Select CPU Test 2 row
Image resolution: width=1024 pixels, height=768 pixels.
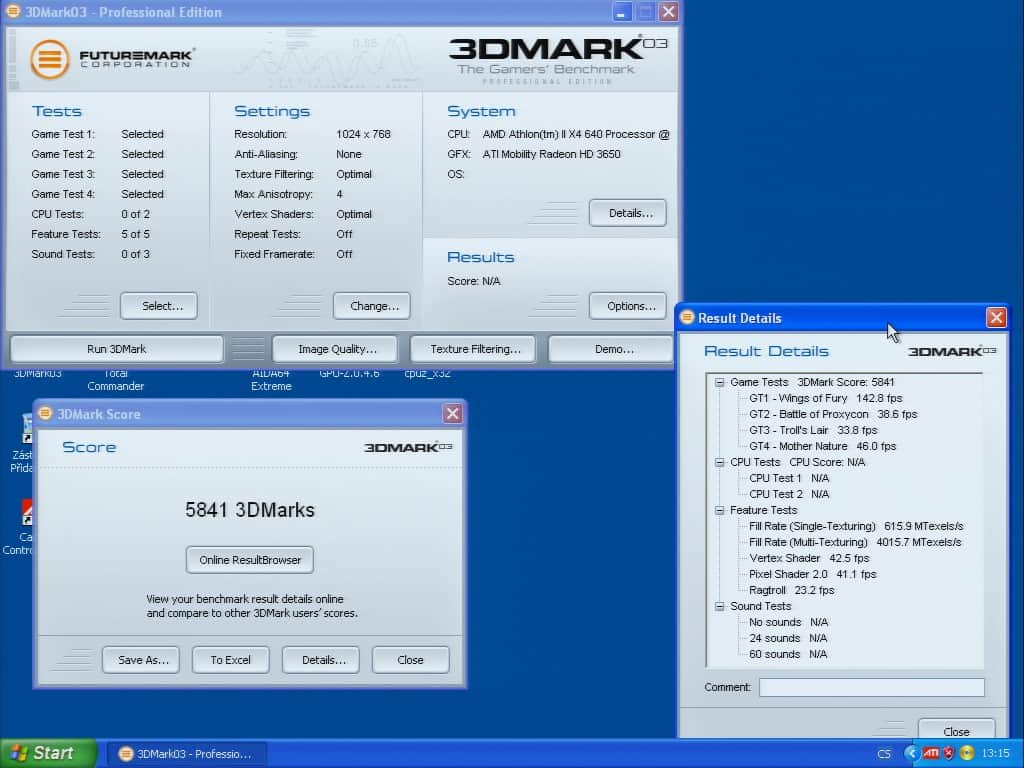point(789,494)
